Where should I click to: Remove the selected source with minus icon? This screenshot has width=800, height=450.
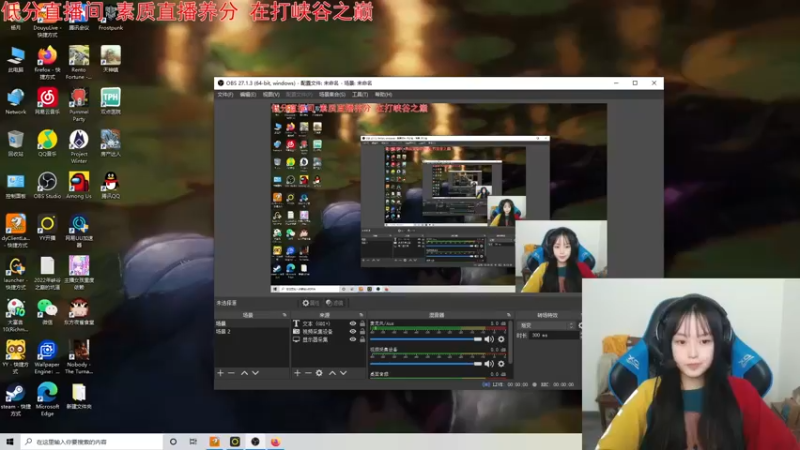coord(308,373)
